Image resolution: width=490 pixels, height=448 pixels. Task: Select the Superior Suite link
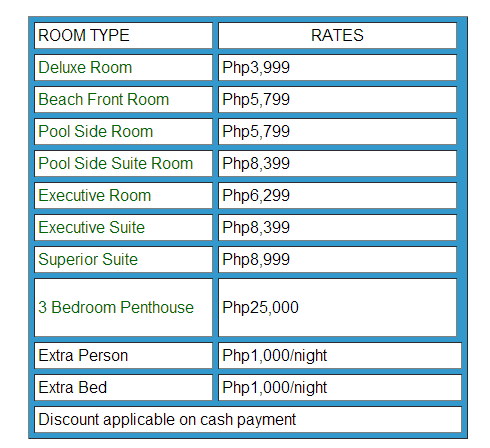[88, 259]
